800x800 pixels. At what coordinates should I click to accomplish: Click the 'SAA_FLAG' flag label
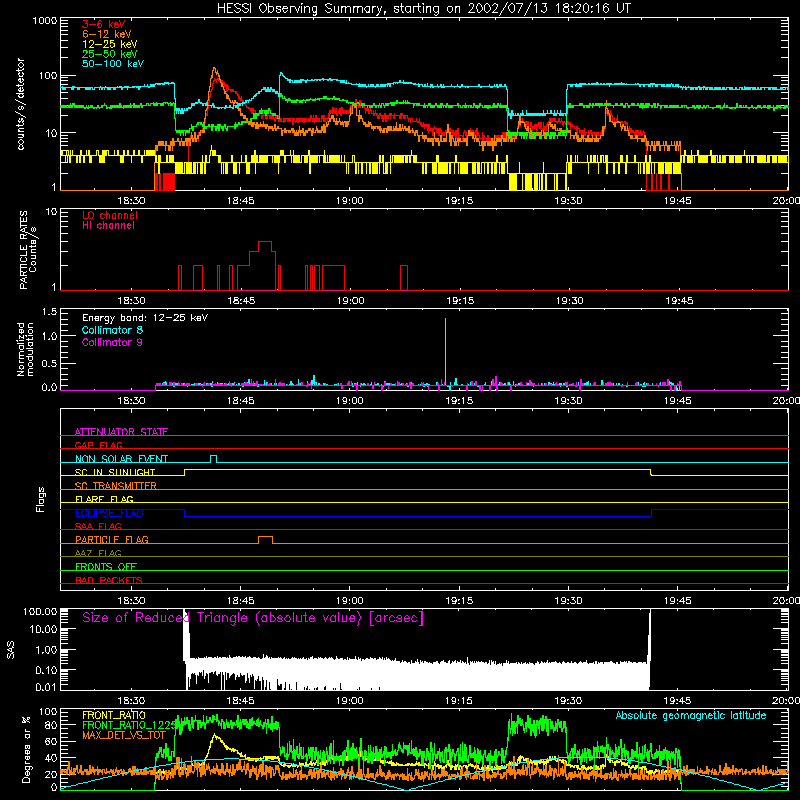coord(98,526)
